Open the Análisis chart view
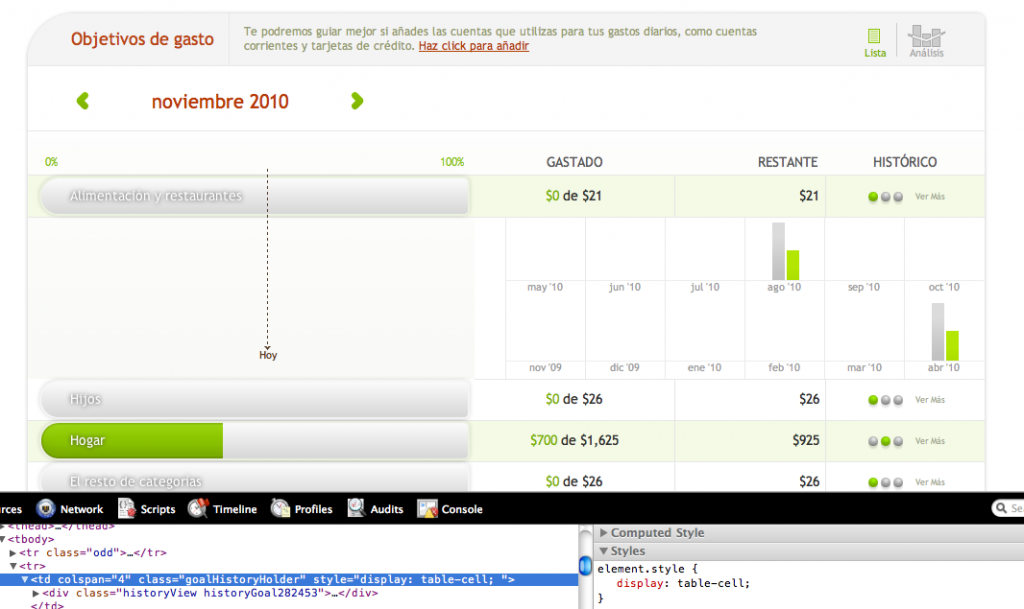The height and width of the screenshot is (609, 1024). tap(926, 41)
